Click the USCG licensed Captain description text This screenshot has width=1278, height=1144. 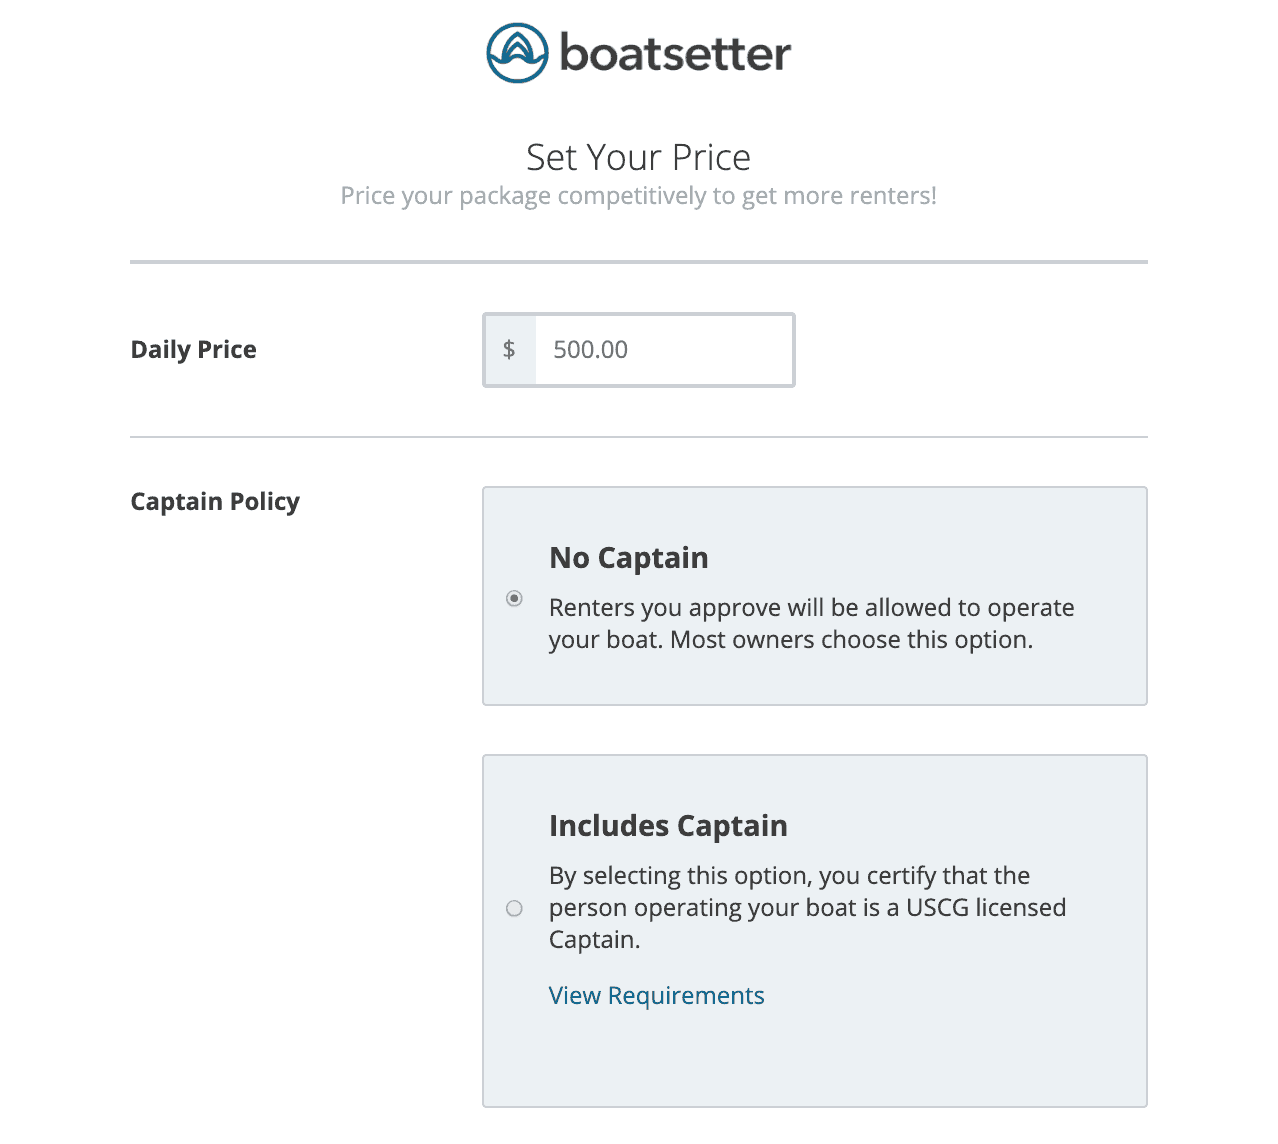tap(807, 907)
